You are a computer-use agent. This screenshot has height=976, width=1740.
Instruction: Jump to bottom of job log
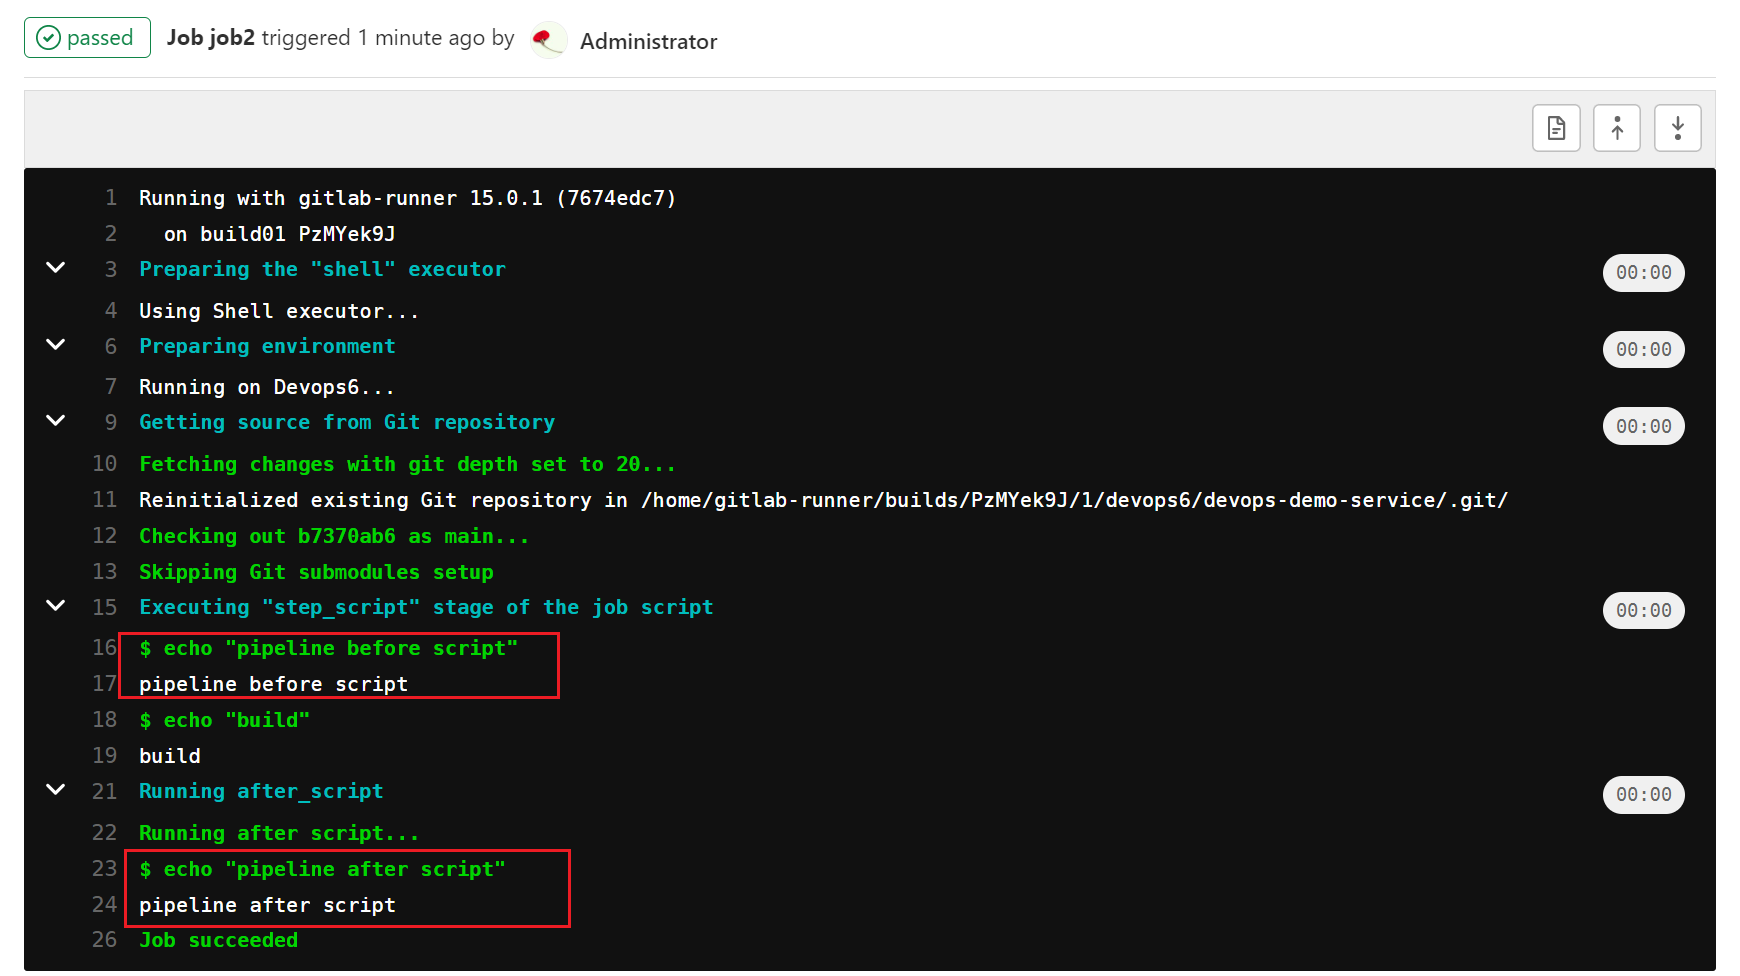tap(1678, 128)
